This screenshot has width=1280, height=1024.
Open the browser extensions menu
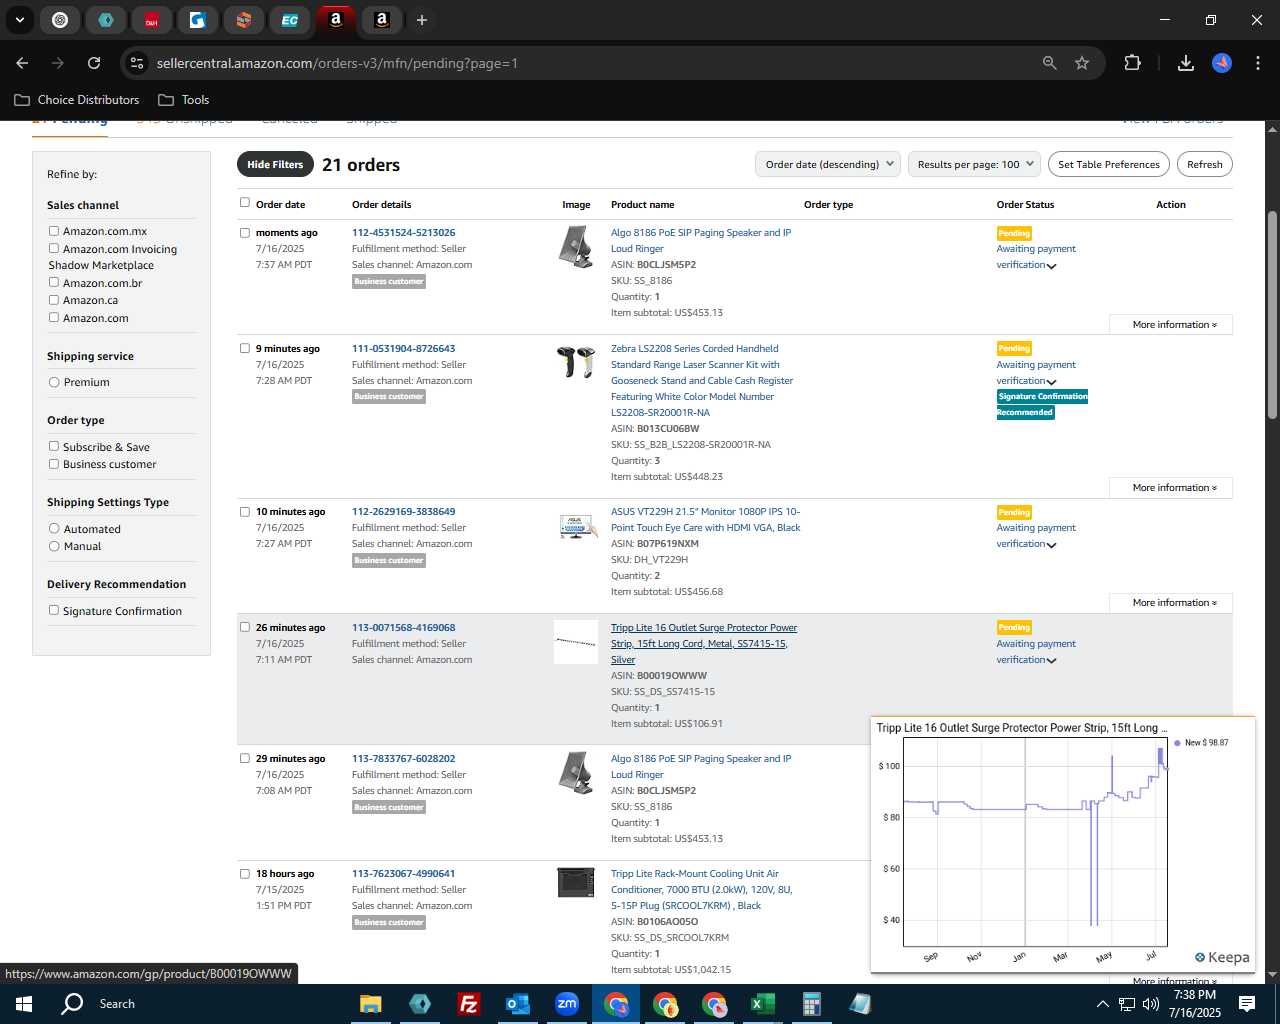pyautogui.click(x=1132, y=63)
